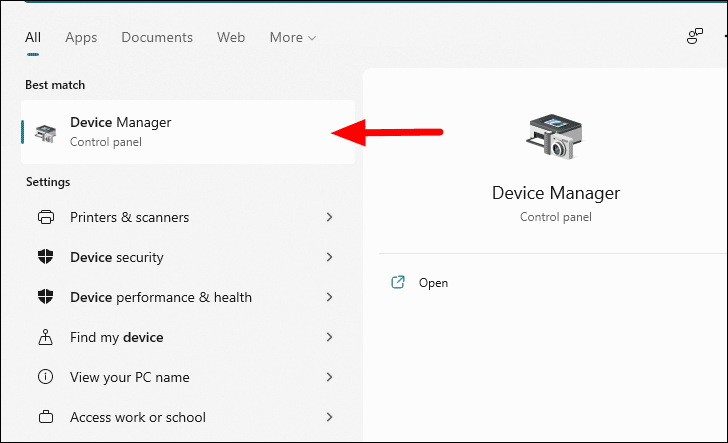The width and height of the screenshot is (728, 443).
Task: Expand Device security chevron
Action: 329,257
